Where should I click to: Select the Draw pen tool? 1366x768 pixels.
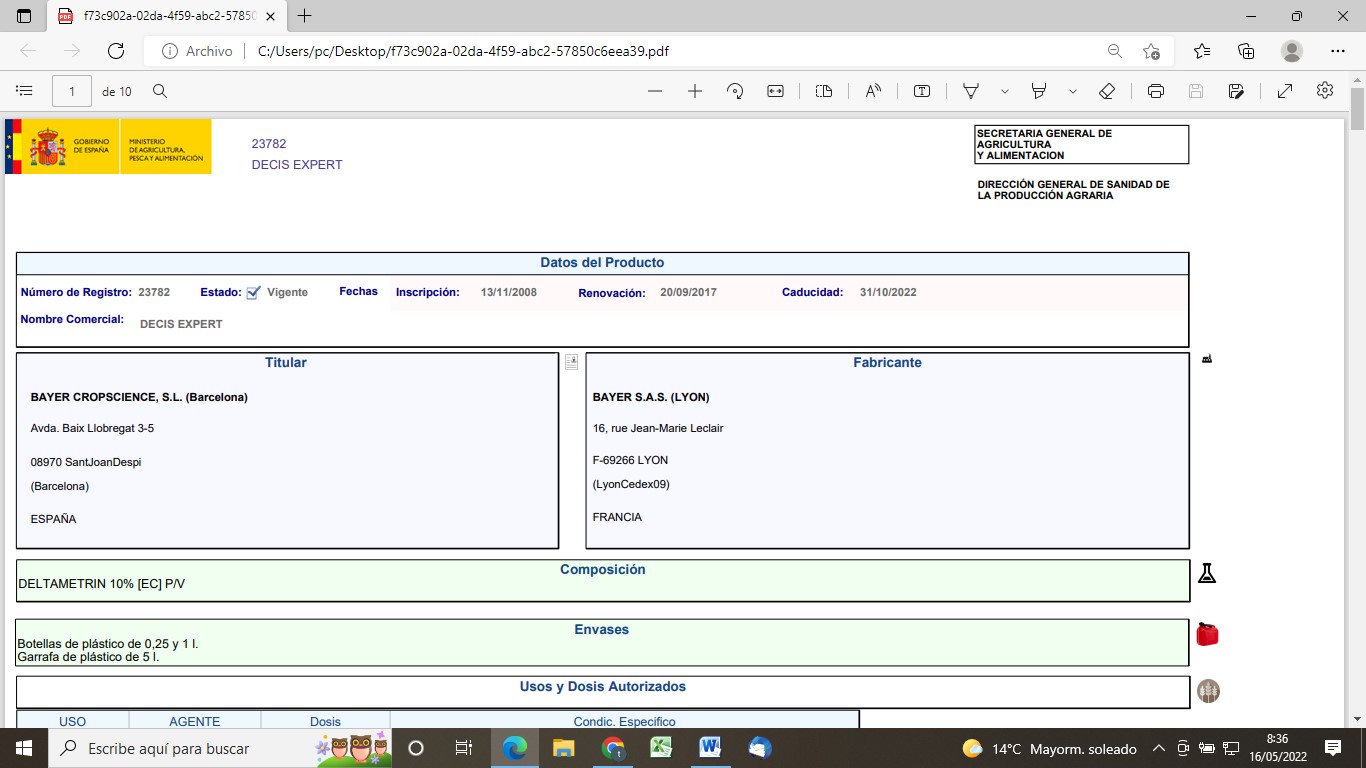coord(970,91)
